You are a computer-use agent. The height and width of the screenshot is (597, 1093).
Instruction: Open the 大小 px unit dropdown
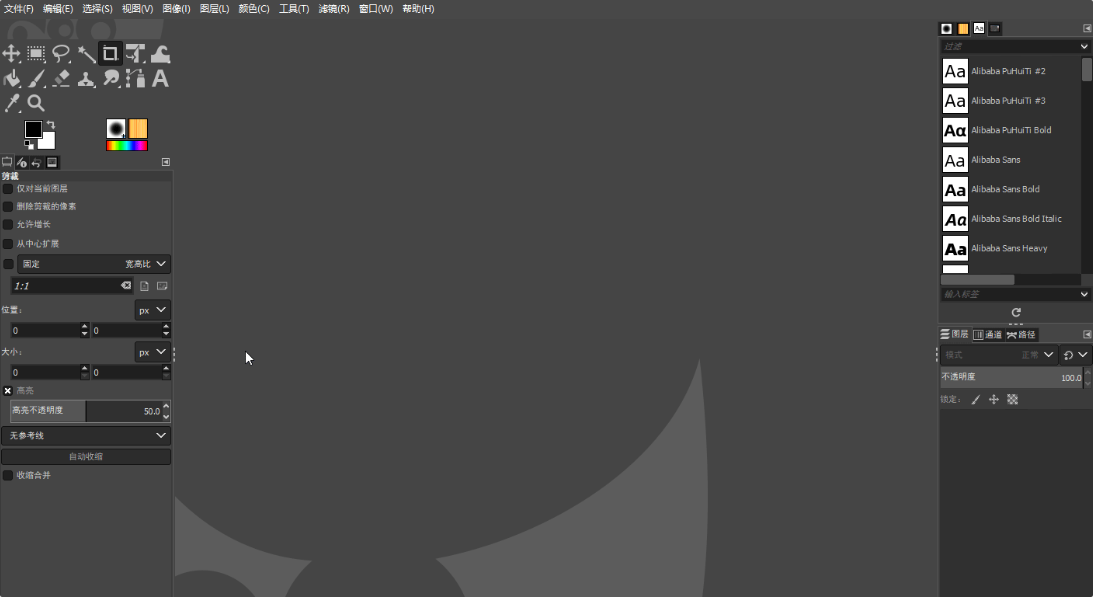153,352
